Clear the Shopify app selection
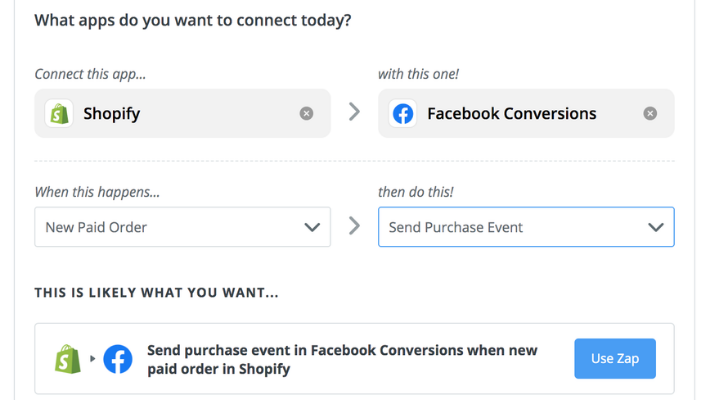This screenshot has height=400, width=710. click(307, 114)
